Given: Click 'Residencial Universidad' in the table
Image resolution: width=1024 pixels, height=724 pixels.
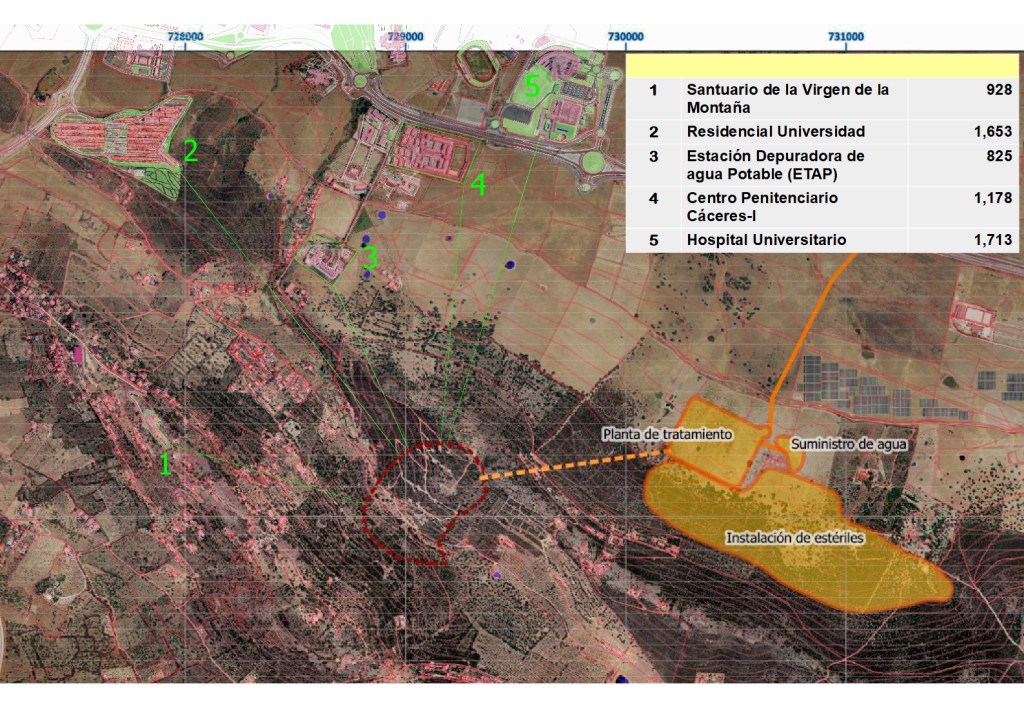Looking at the screenshot, I should click(x=775, y=132).
